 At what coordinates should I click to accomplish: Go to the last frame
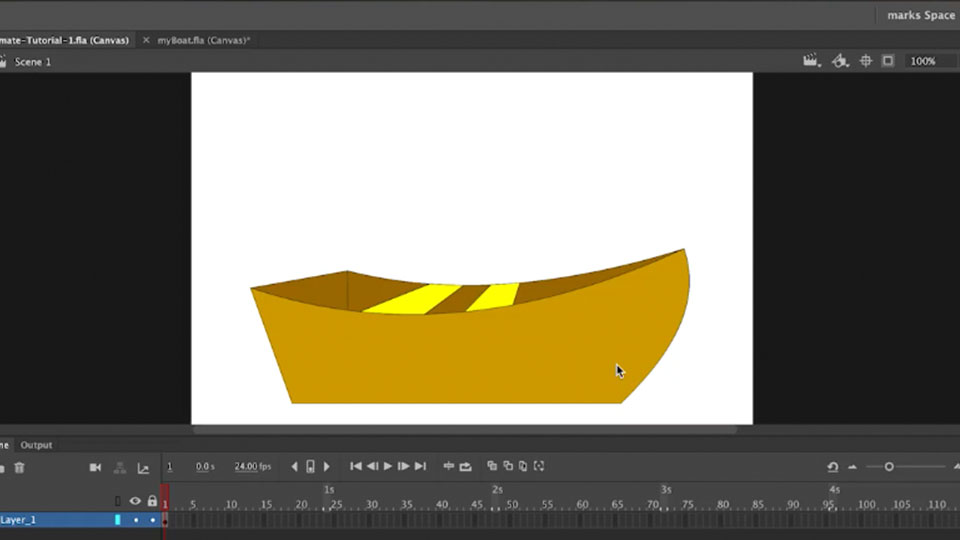click(x=421, y=466)
